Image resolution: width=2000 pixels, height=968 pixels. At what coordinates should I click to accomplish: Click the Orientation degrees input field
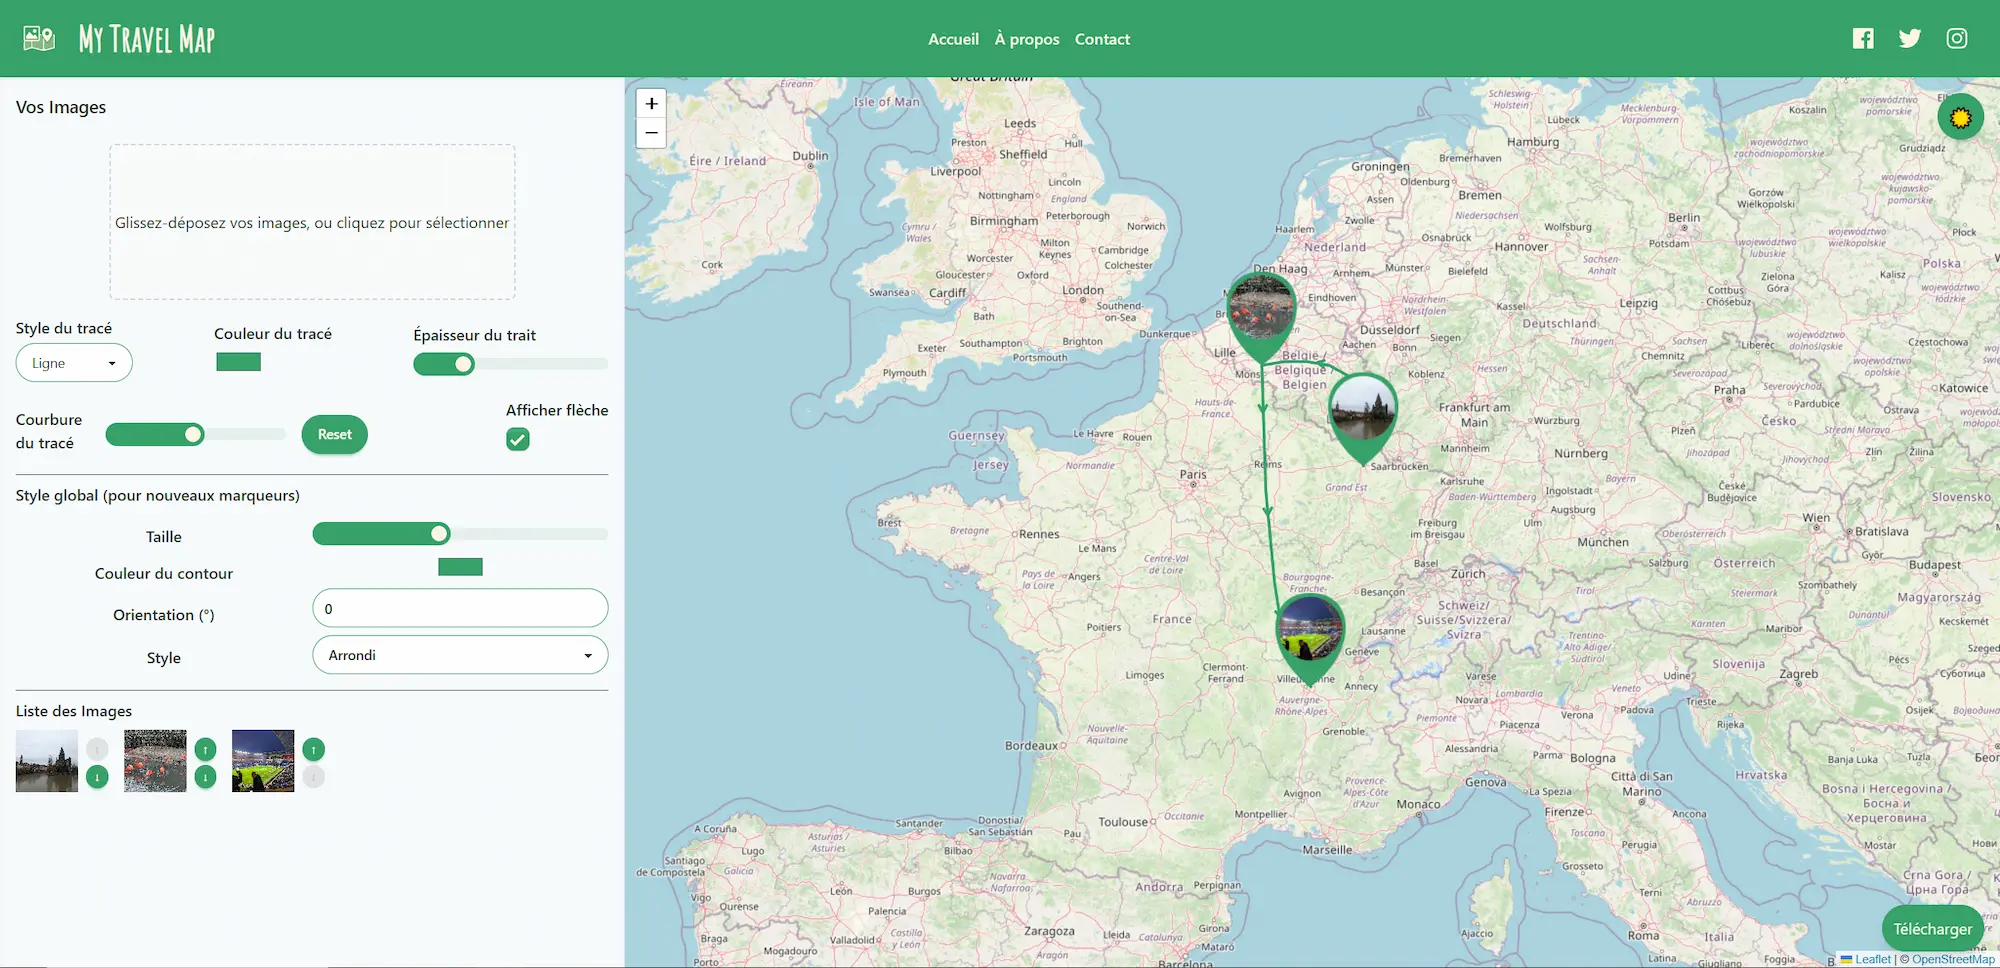(460, 608)
